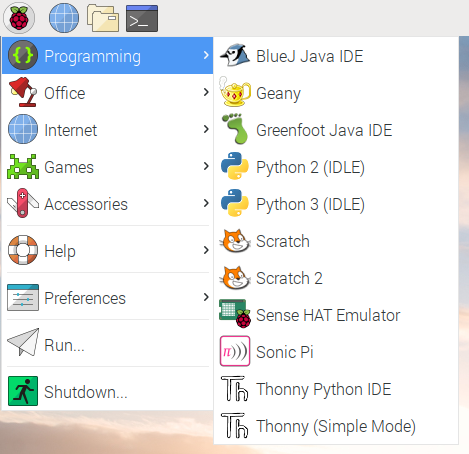Image resolution: width=469 pixels, height=454 pixels.
Task: Launch the web browser globe icon in taskbar
Action: tap(64, 18)
